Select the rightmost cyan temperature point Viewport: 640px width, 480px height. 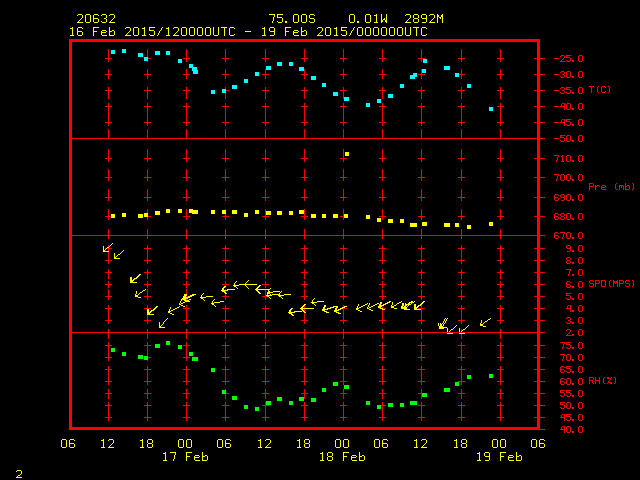tap(491, 109)
